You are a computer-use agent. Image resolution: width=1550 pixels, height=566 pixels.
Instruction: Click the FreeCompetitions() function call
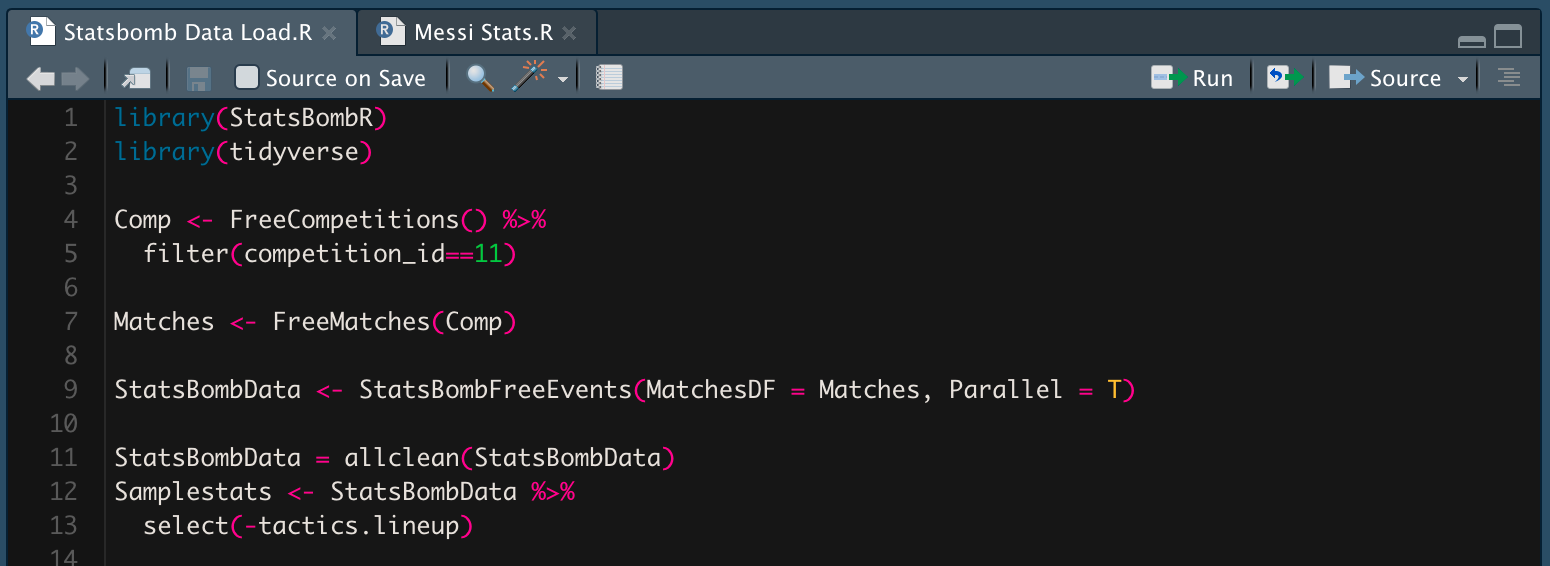coord(358,219)
